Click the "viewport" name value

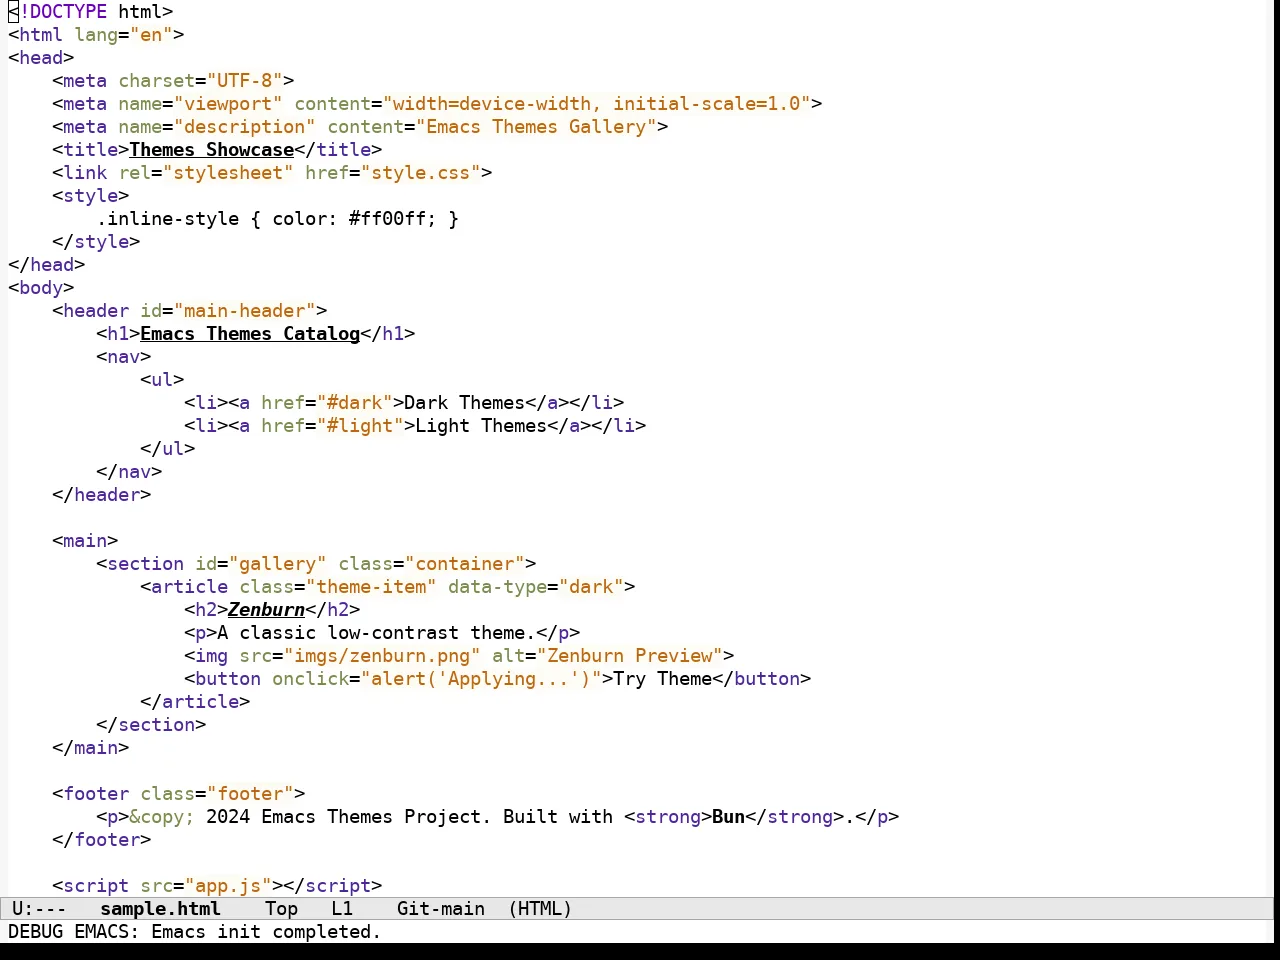coord(228,104)
